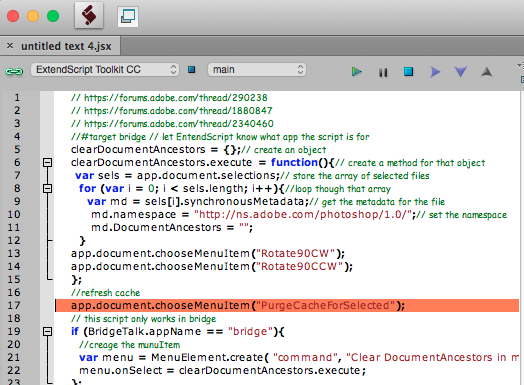Click the synchronousMetadata line

(x=266, y=202)
